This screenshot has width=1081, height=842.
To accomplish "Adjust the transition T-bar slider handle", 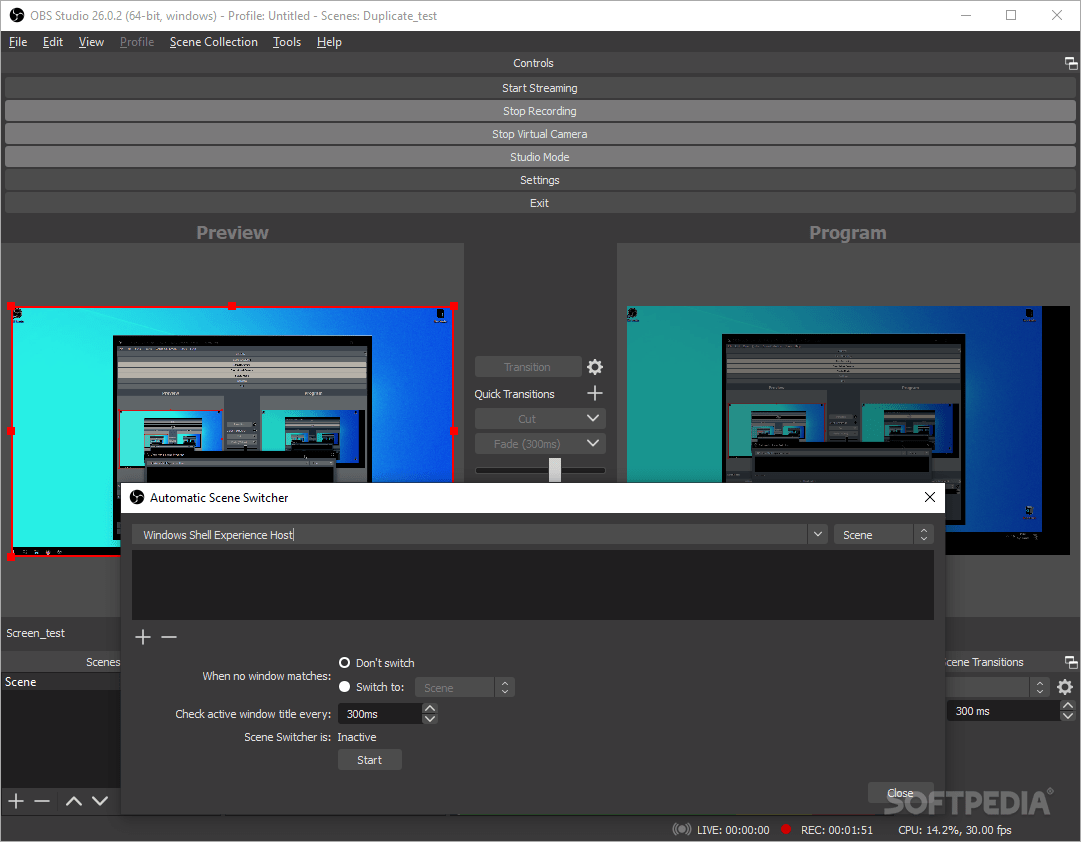I will 555,470.
